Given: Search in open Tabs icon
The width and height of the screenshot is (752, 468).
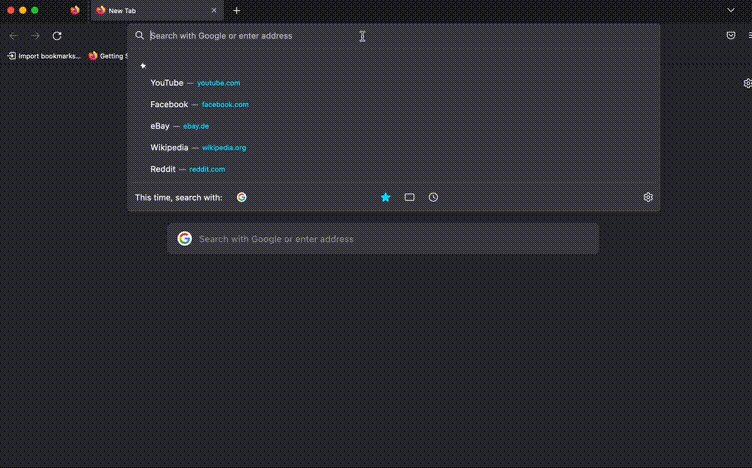Looking at the screenshot, I should pos(410,197).
